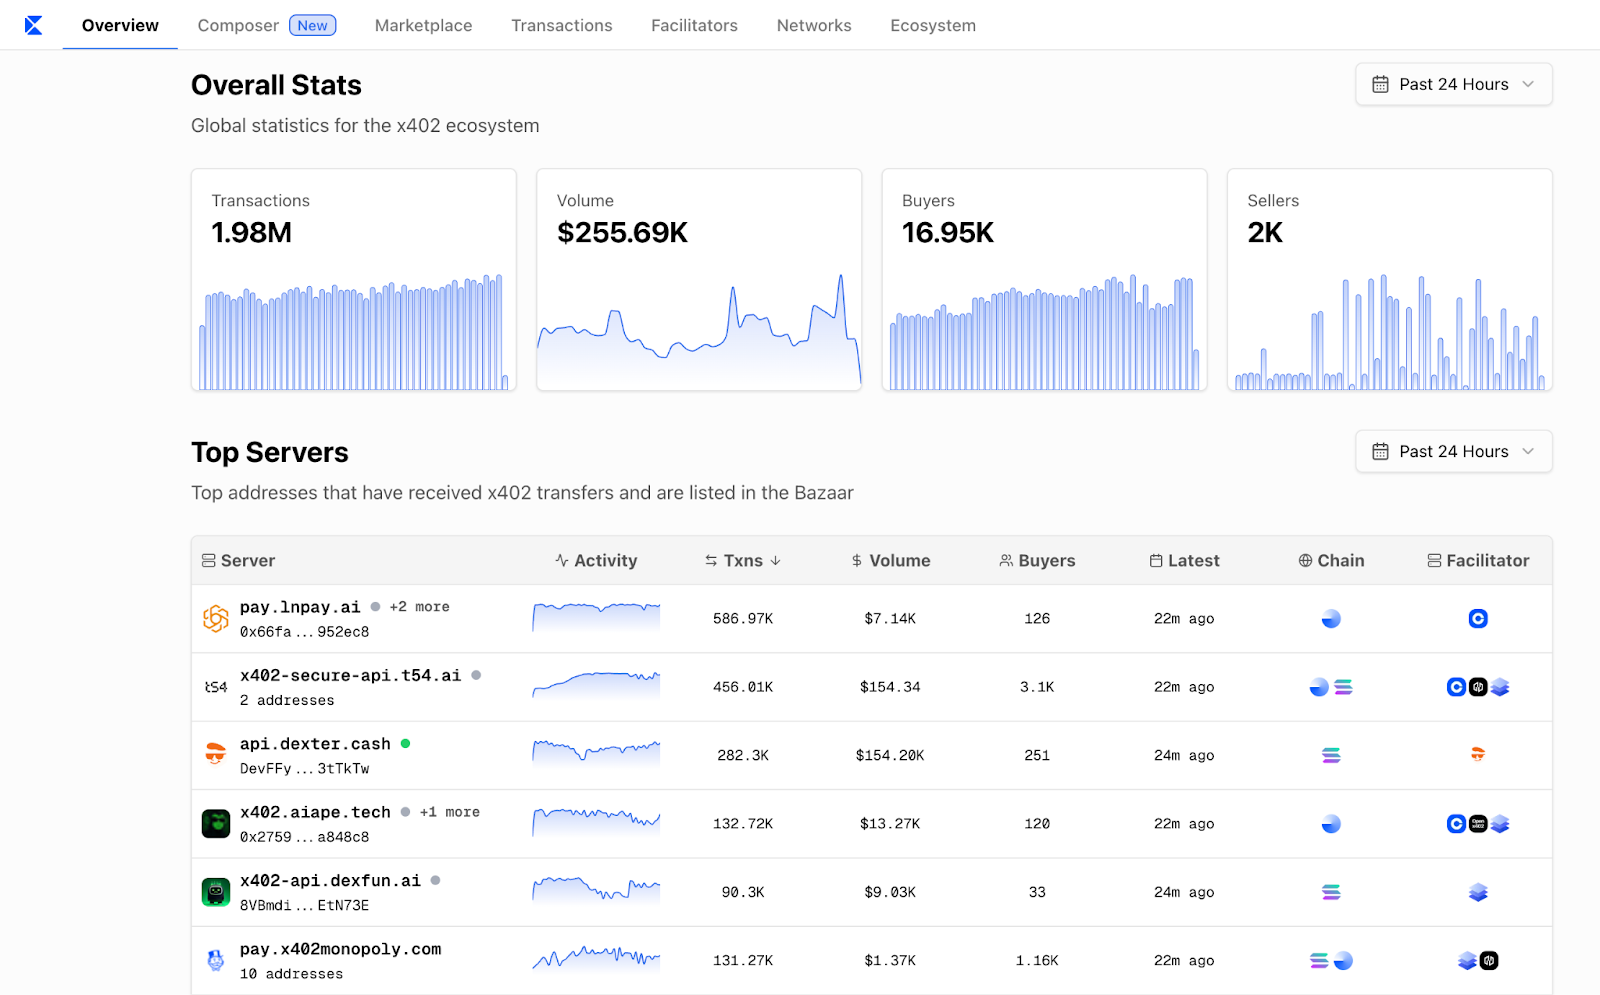The width and height of the screenshot is (1600, 995).
Task: Click the pay.x402monopoly.com avatar icon
Action: (216, 961)
